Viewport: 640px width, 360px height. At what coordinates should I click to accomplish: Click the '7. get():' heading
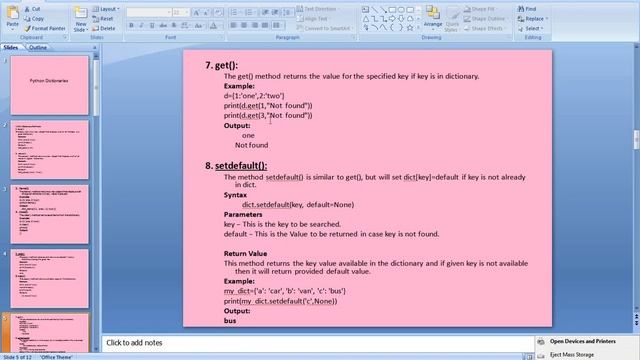(x=221, y=65)
